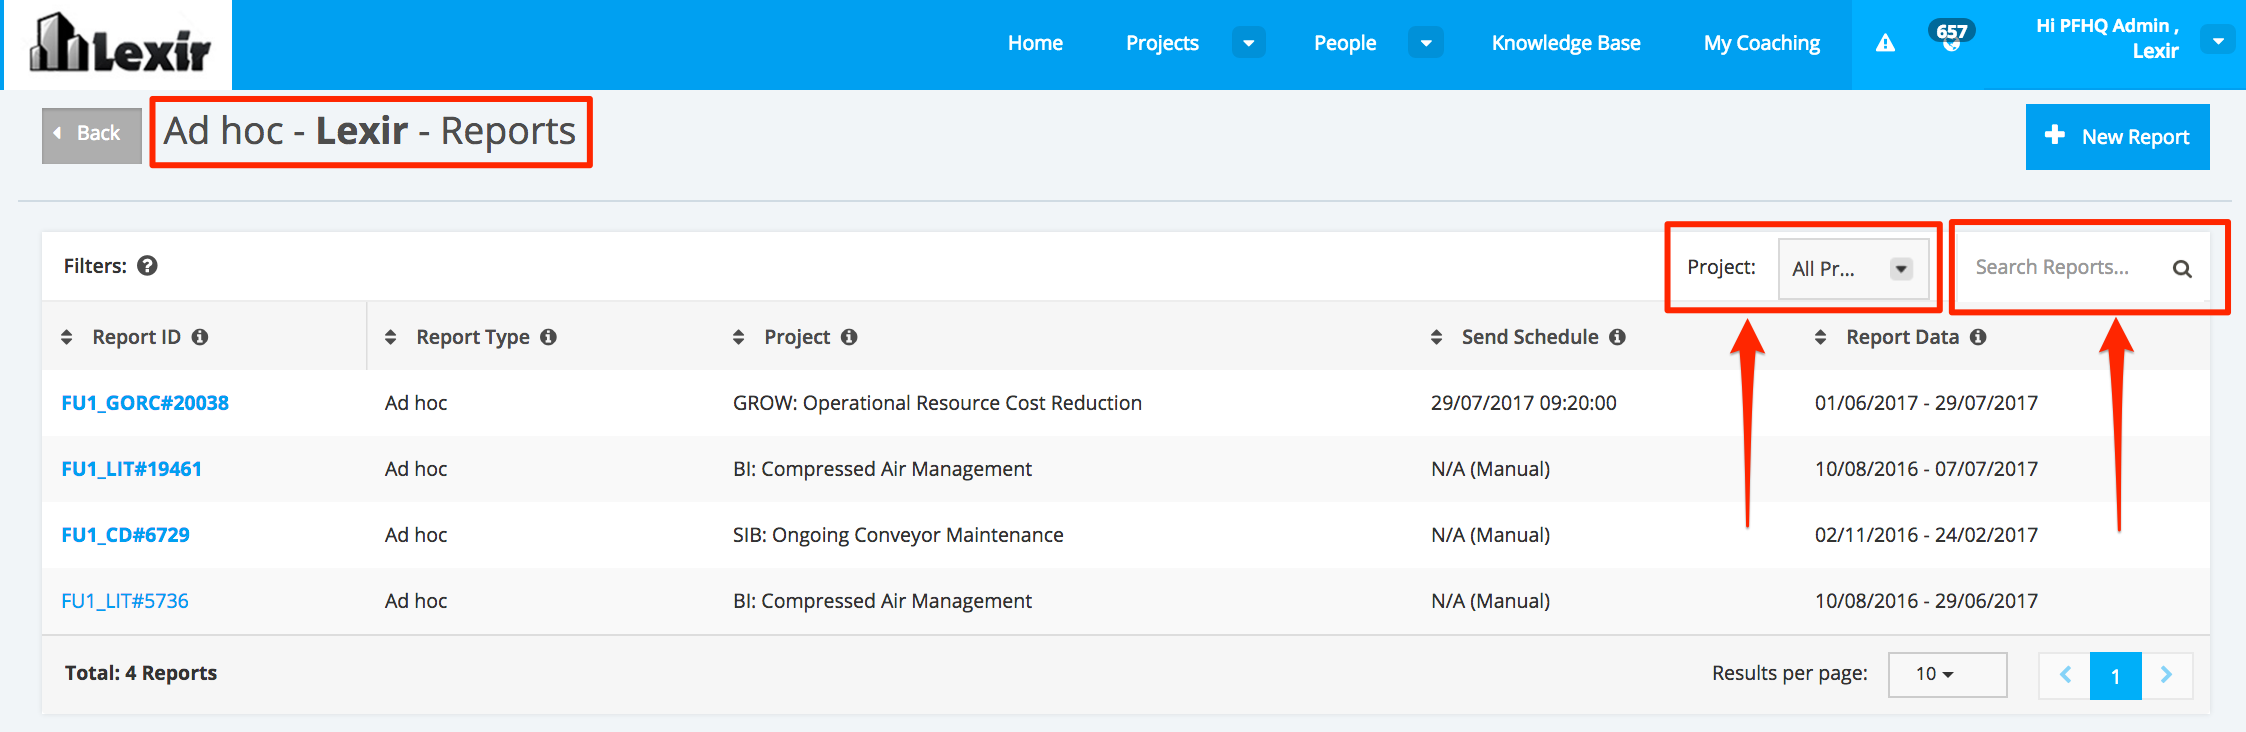The image size is (2246, 732).
Task: Sort by Report ID using sort arrows
Action: pyautogui.click(x=67, y=337)
